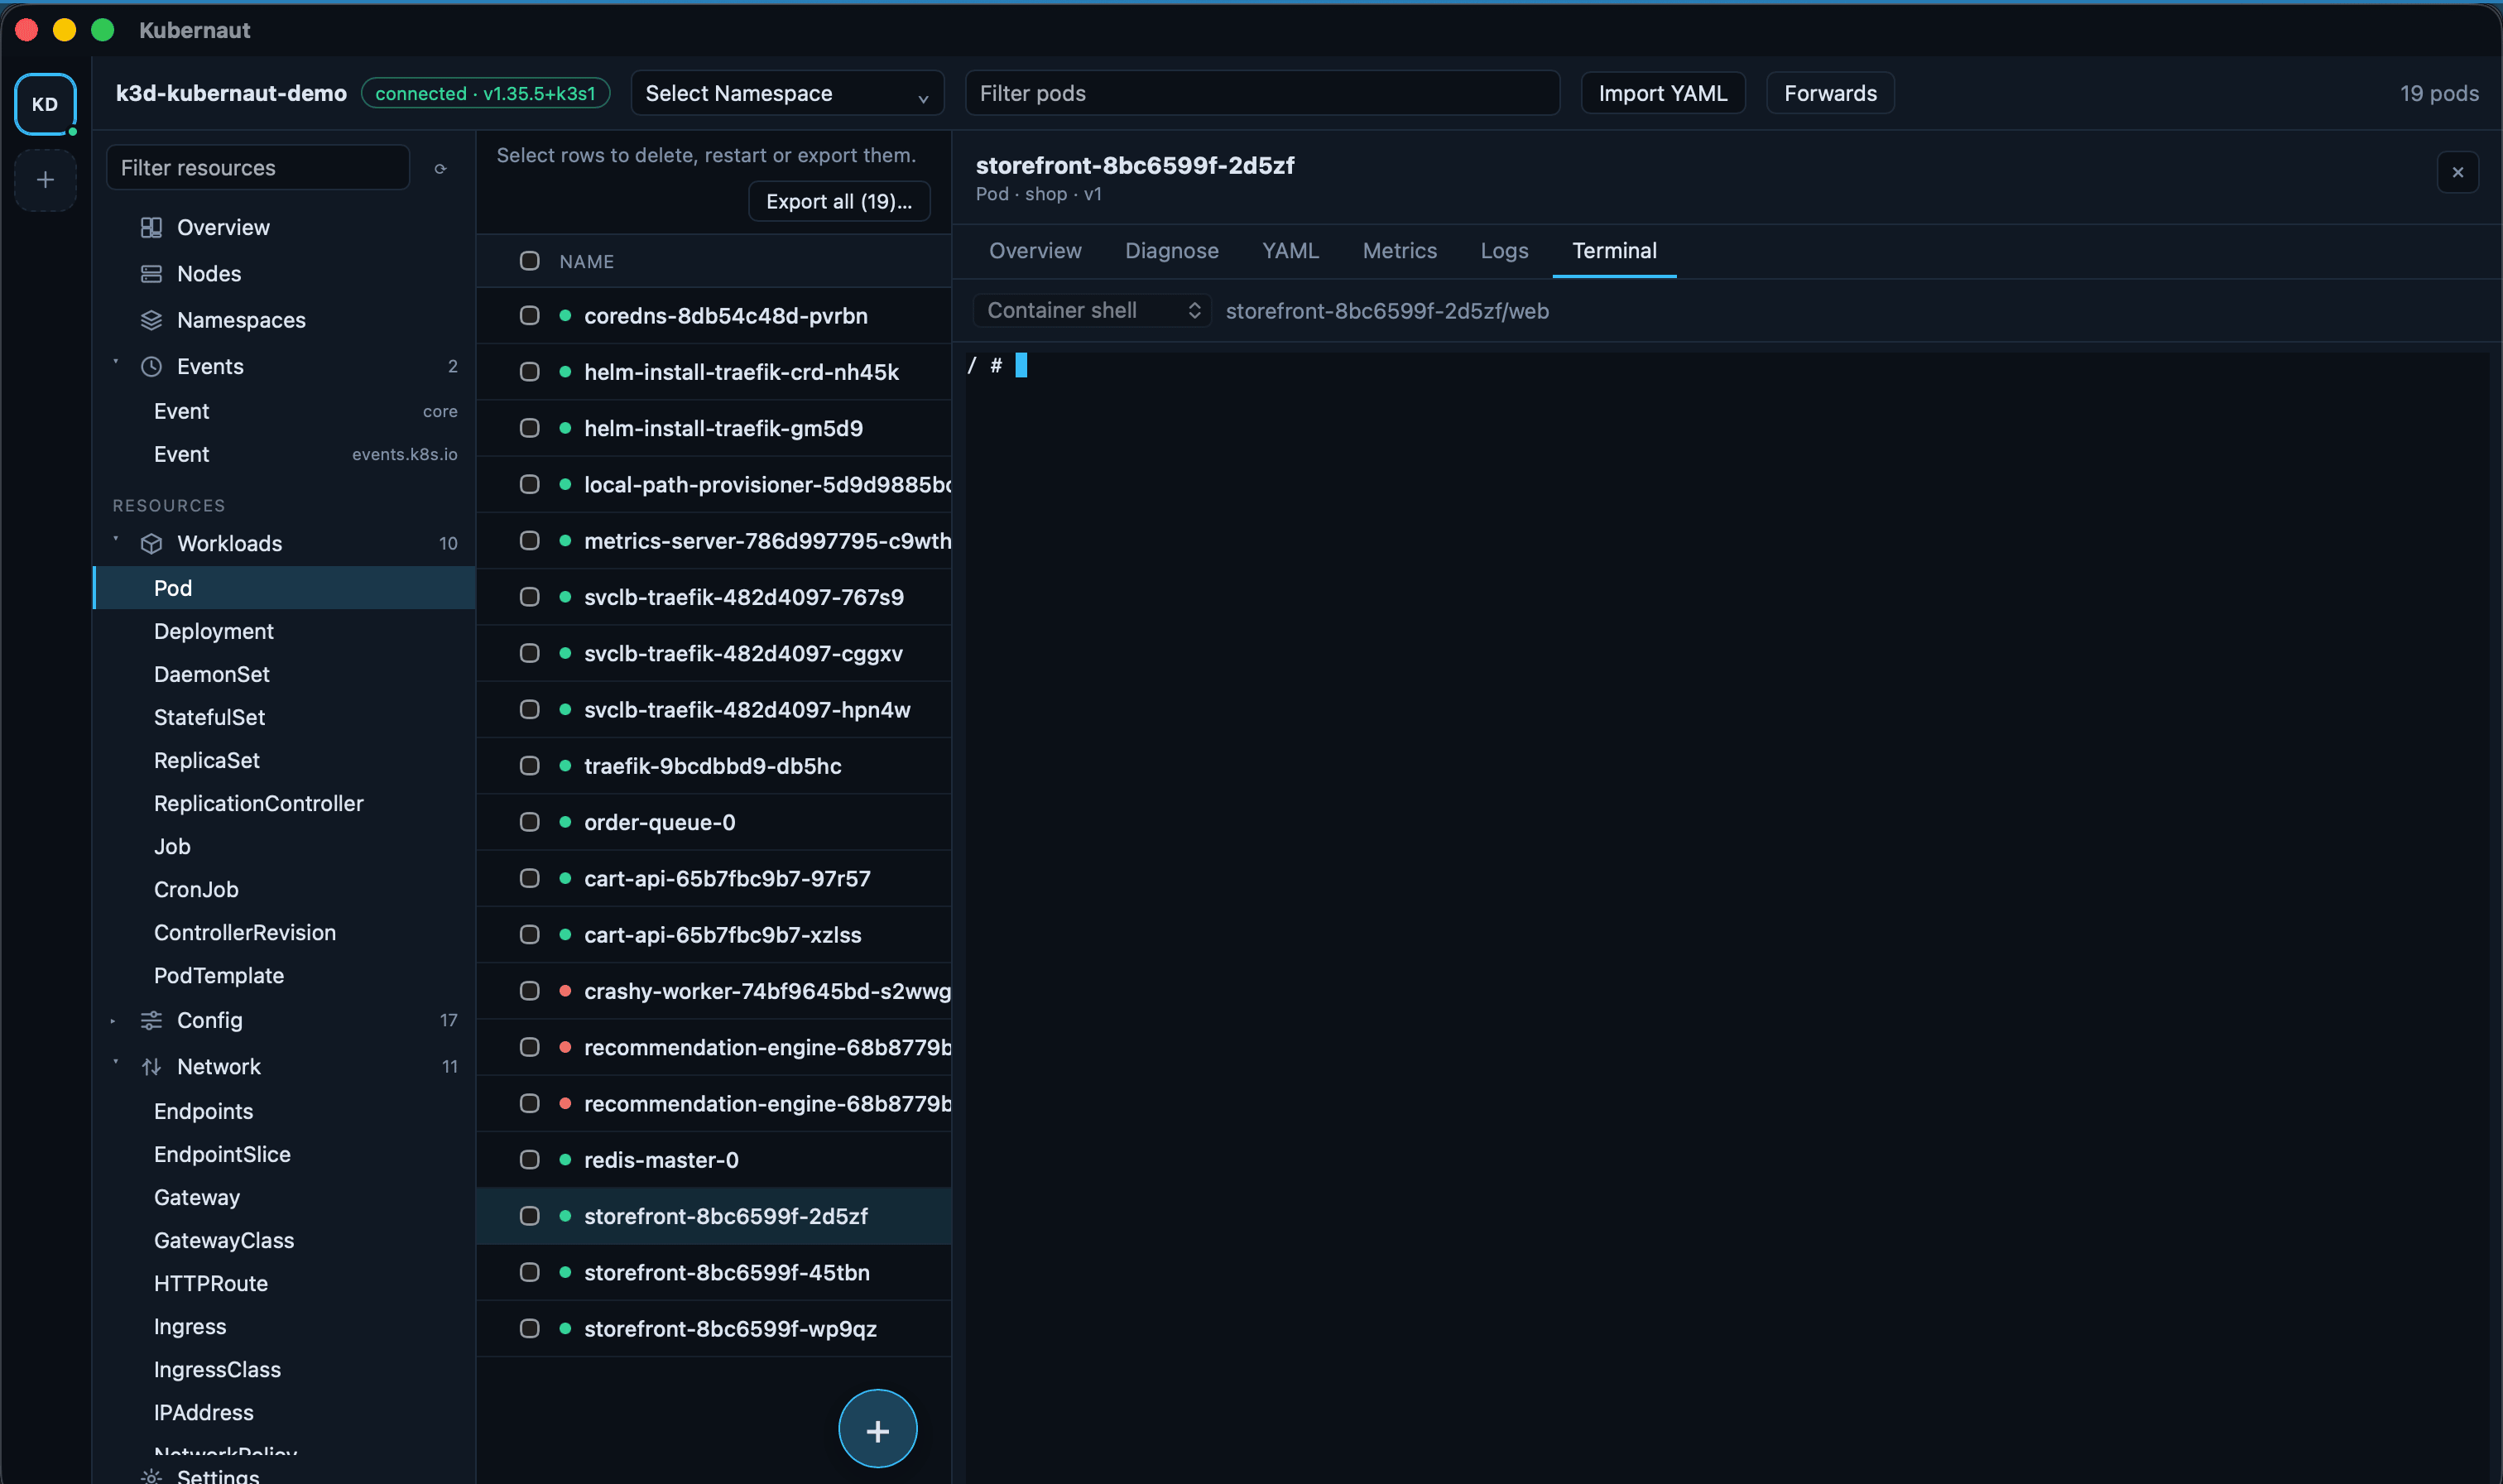Click the Config sliders icon
Screen dimensions: 2503x1484
click(151, 1020)
